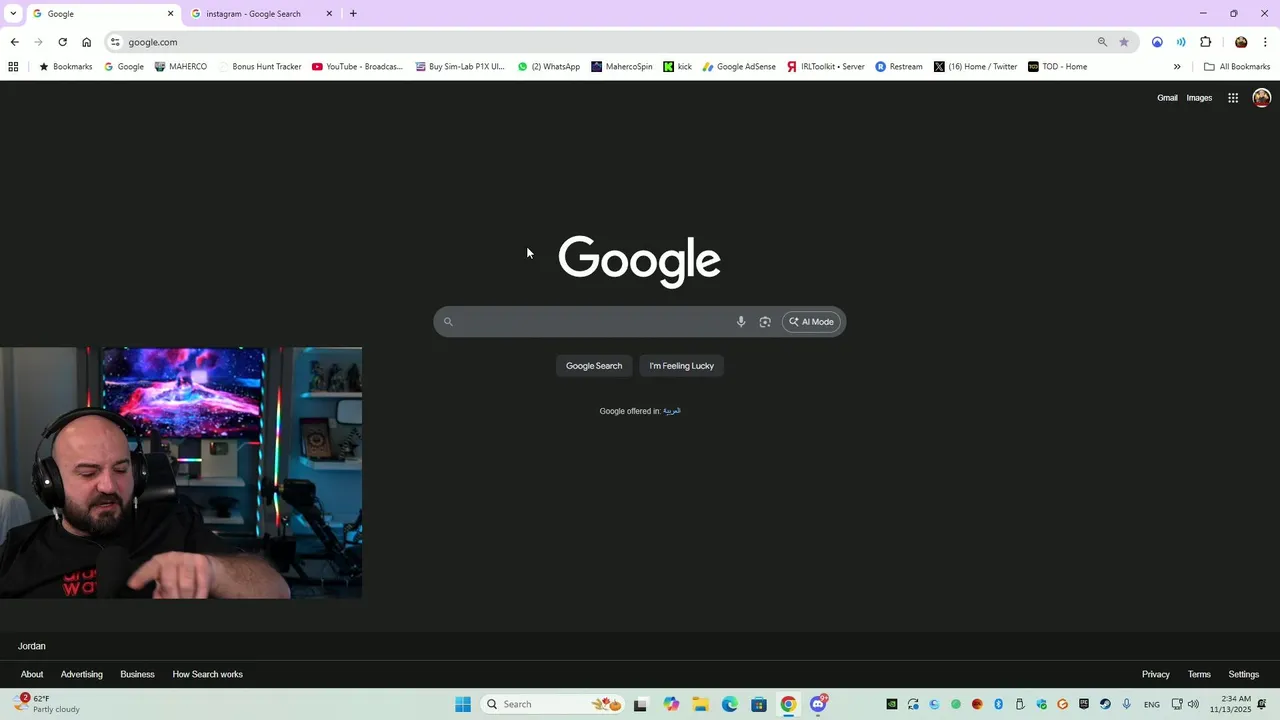View site information icon in address bar
Viewport: 1280px width, 720px height.
point(115,42)
